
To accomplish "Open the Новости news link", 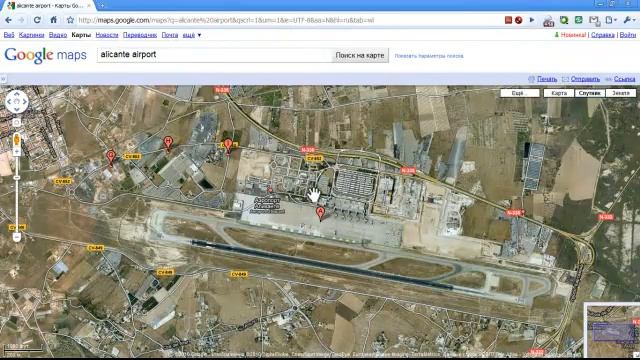I will coord(107,35).
